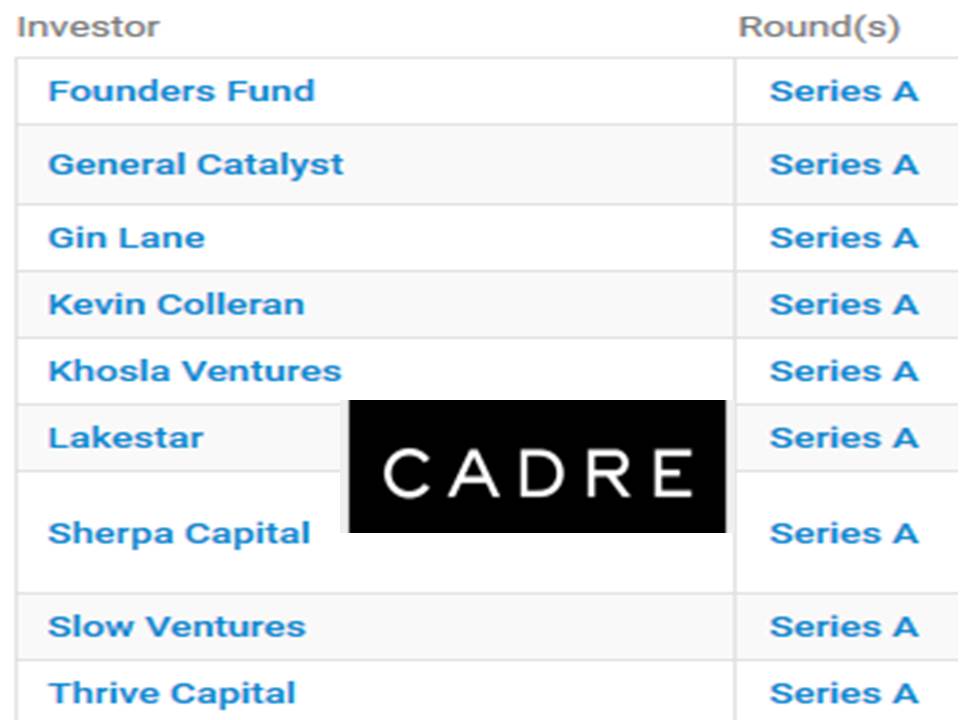Open the Sherpa Capital investor link

179,534
